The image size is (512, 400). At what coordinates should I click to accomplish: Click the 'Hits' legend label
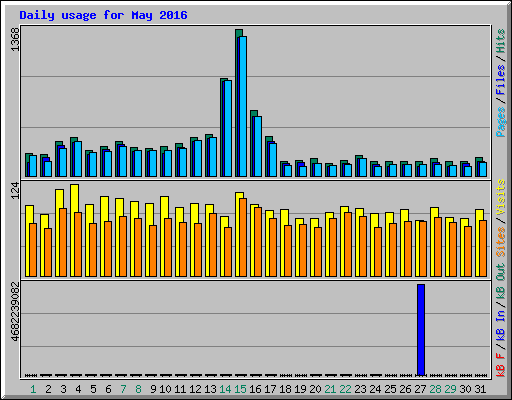point(500,41)
